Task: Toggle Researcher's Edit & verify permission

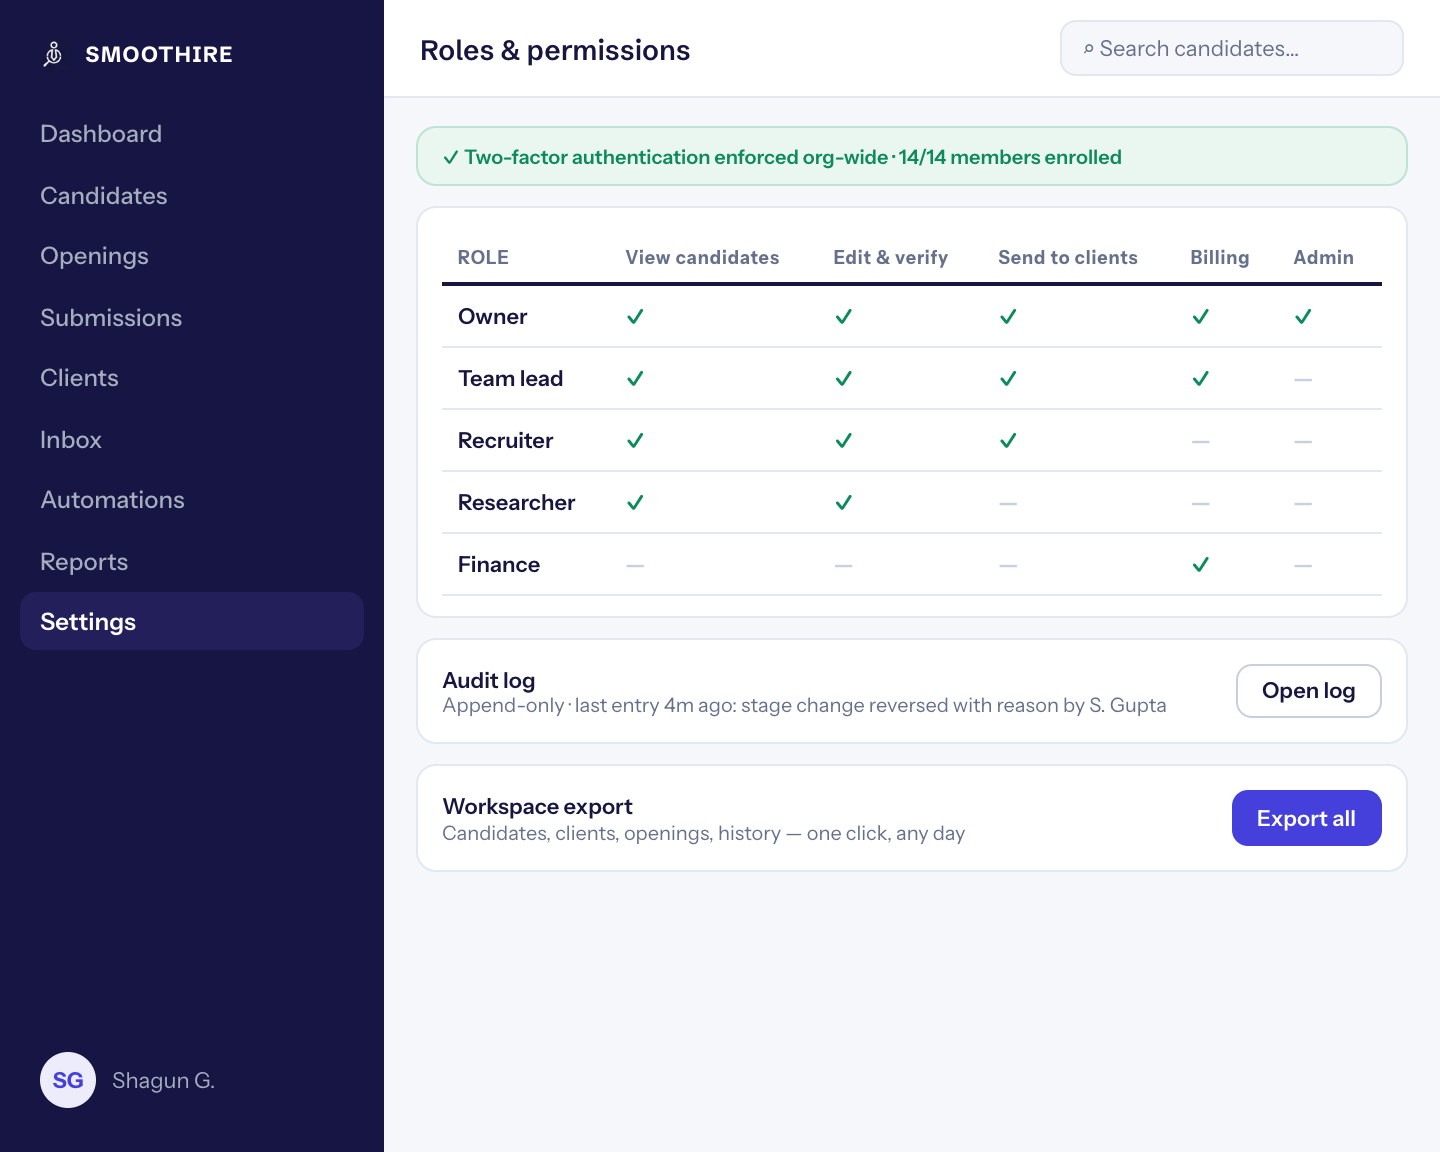Action: pos(844,503)
